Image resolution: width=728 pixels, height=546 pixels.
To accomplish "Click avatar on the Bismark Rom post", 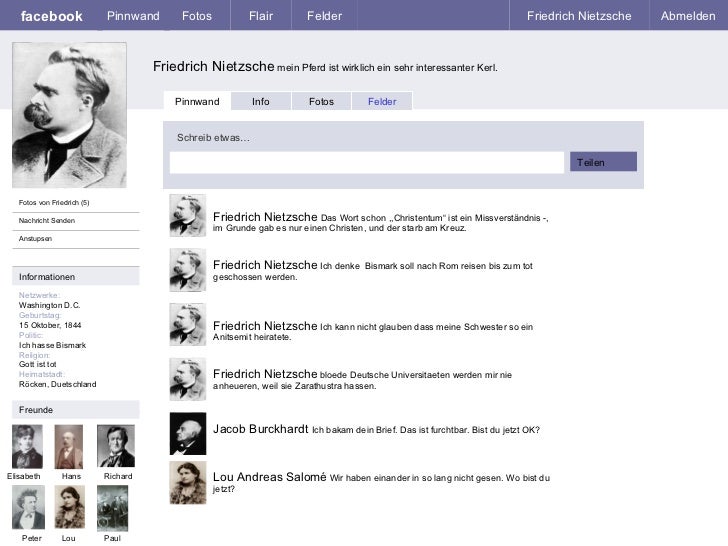I will (x=188, y=270).
